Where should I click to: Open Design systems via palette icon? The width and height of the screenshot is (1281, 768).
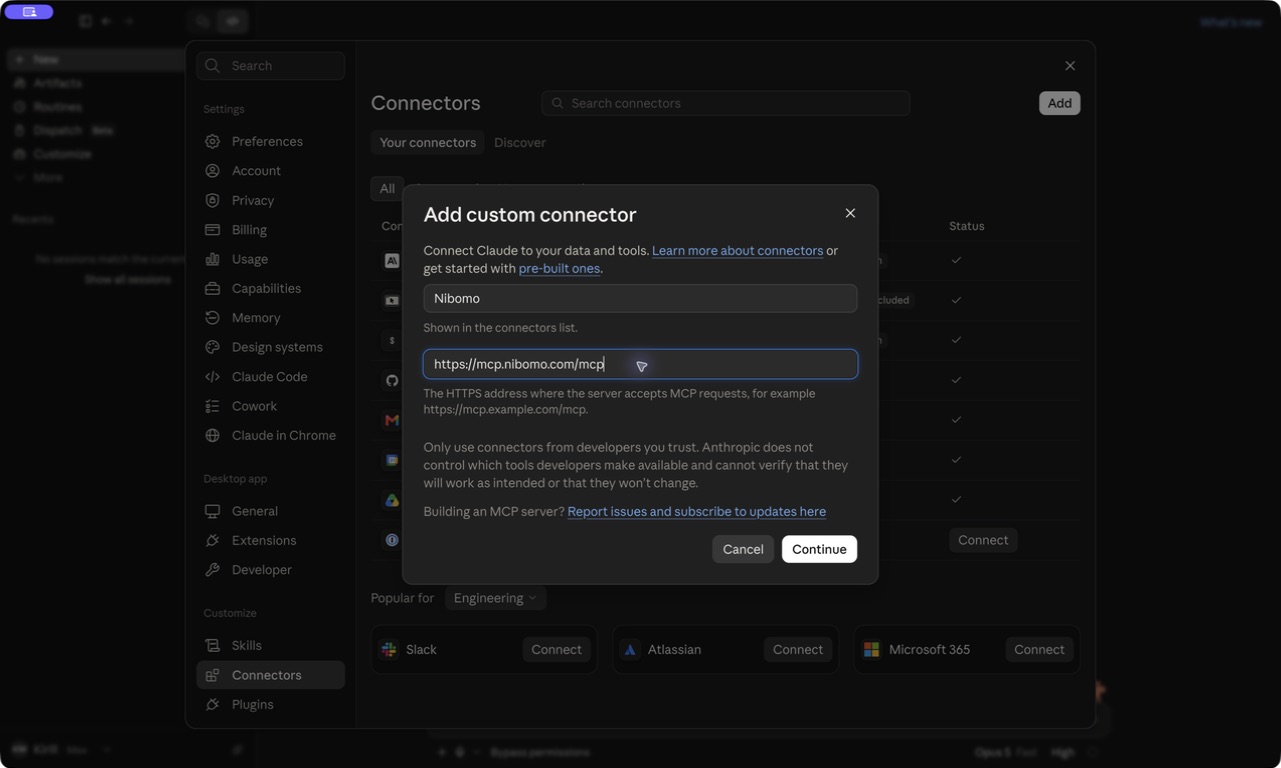212,347
